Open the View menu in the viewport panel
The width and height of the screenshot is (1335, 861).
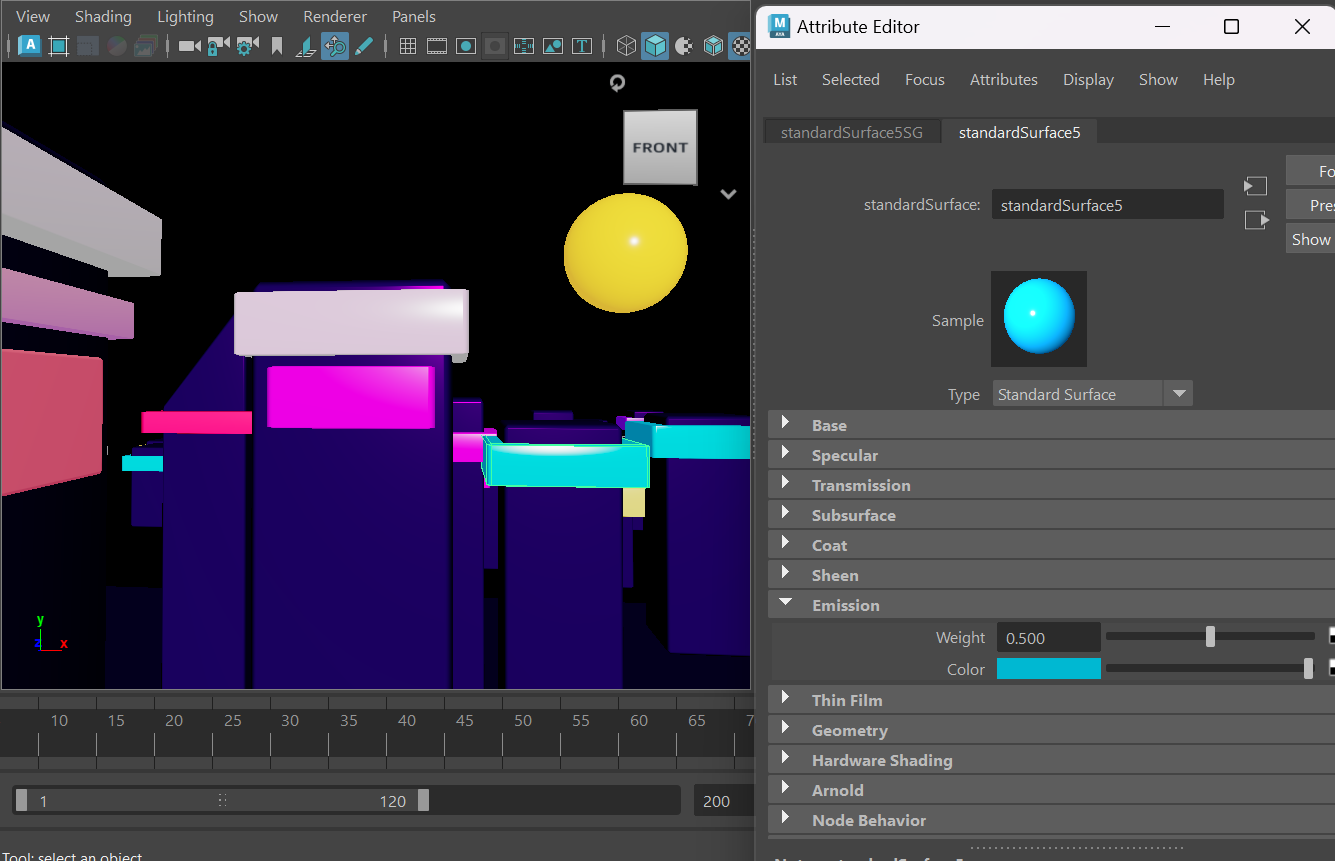point(33,17)
